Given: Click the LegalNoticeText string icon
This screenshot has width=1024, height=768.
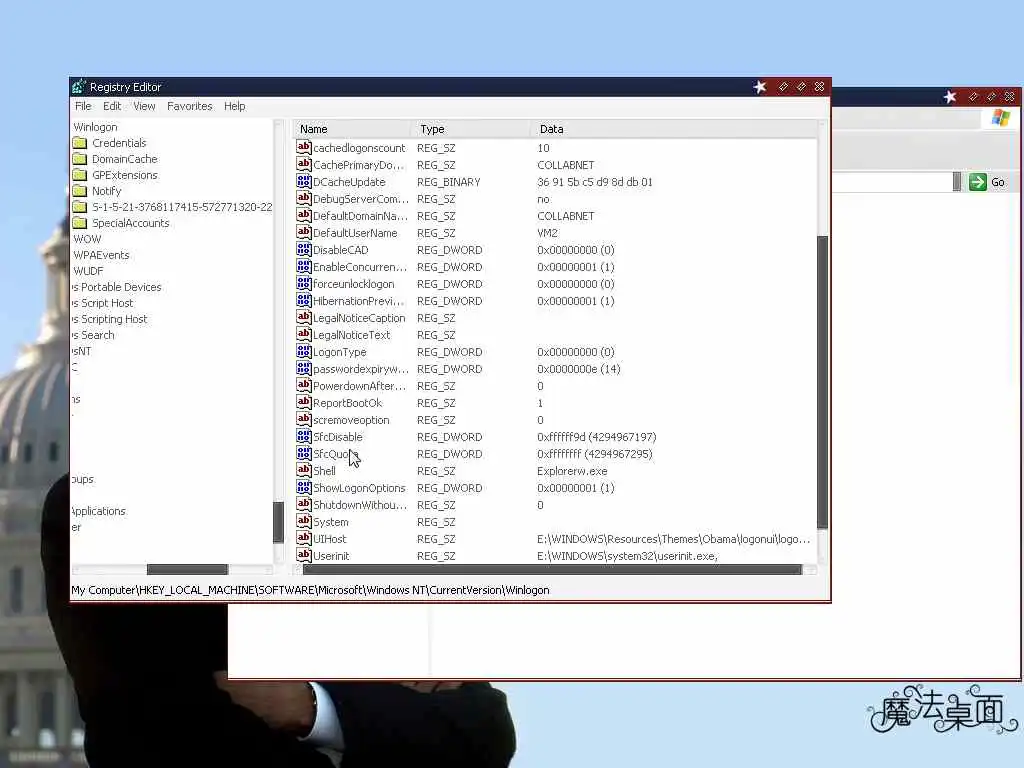Looking at the screenshot, I should pos(304,334).
